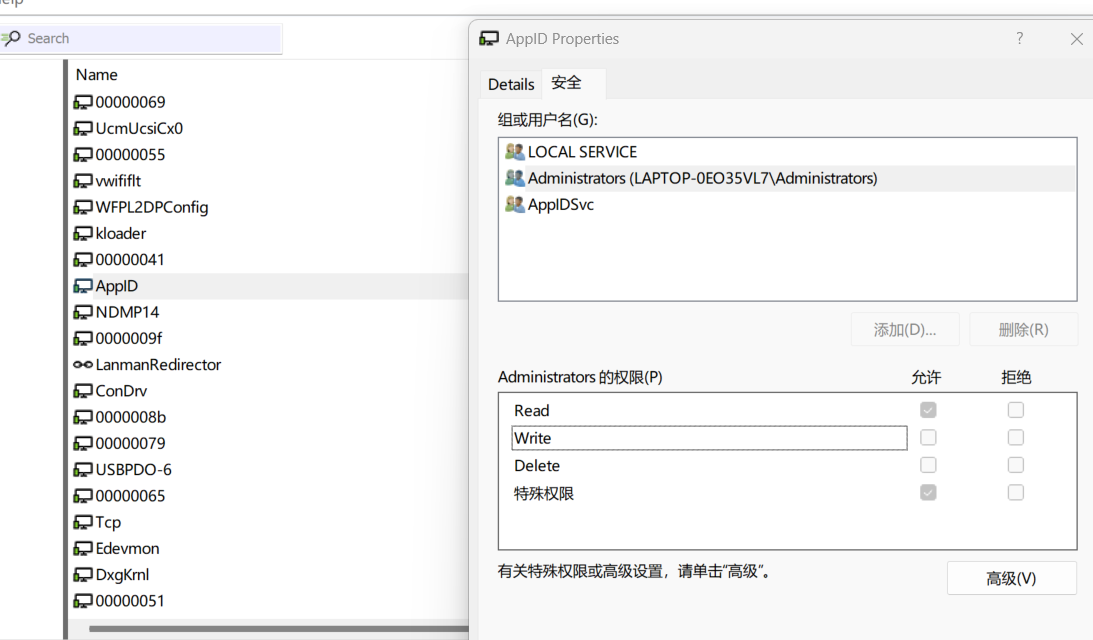Click the icon next to WFPL2DPConfig
The image size is (1093, 640).
(84, 208)
